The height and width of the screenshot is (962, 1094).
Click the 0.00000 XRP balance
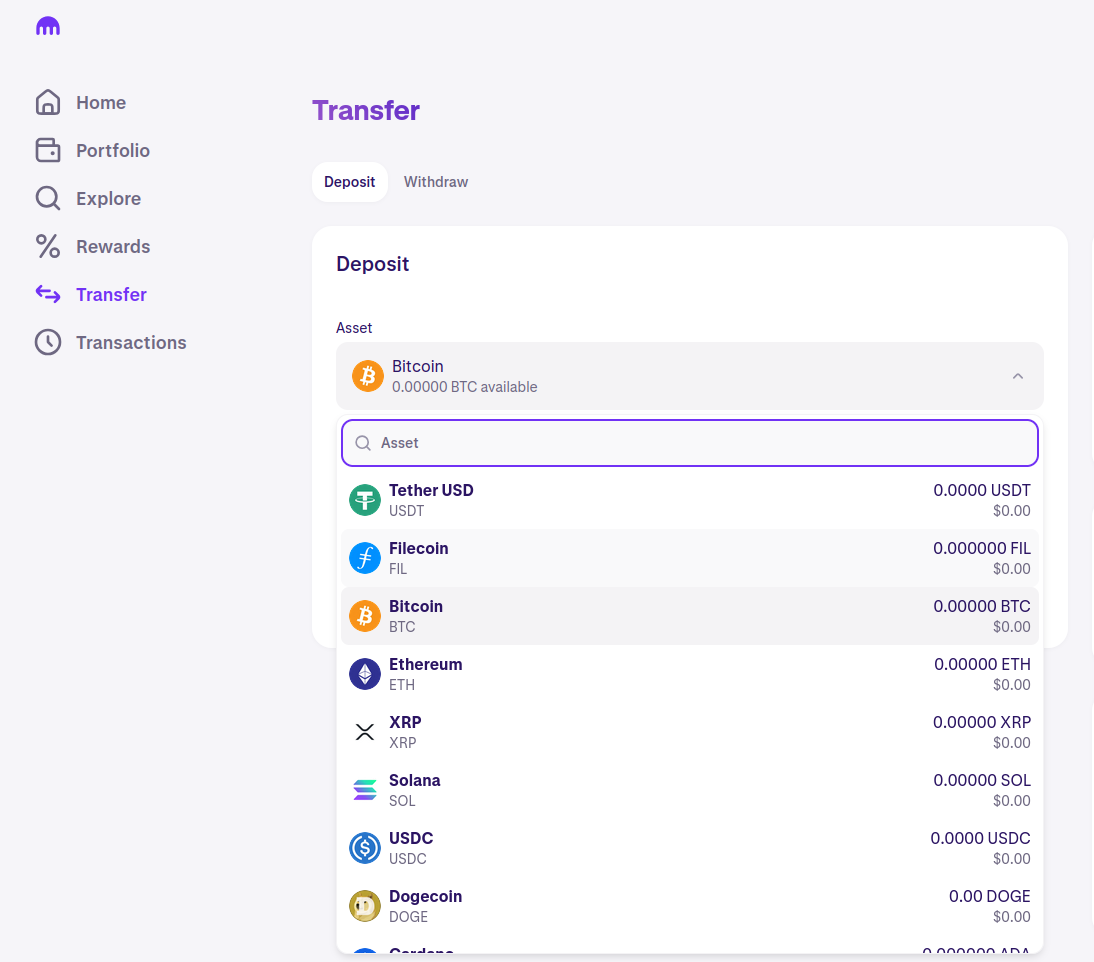982,722
